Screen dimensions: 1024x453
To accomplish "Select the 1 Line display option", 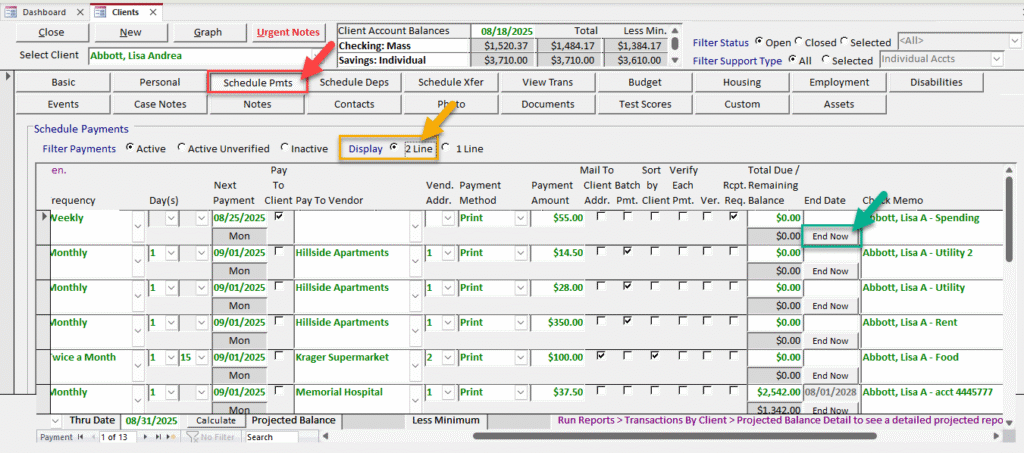I will 446,149.
